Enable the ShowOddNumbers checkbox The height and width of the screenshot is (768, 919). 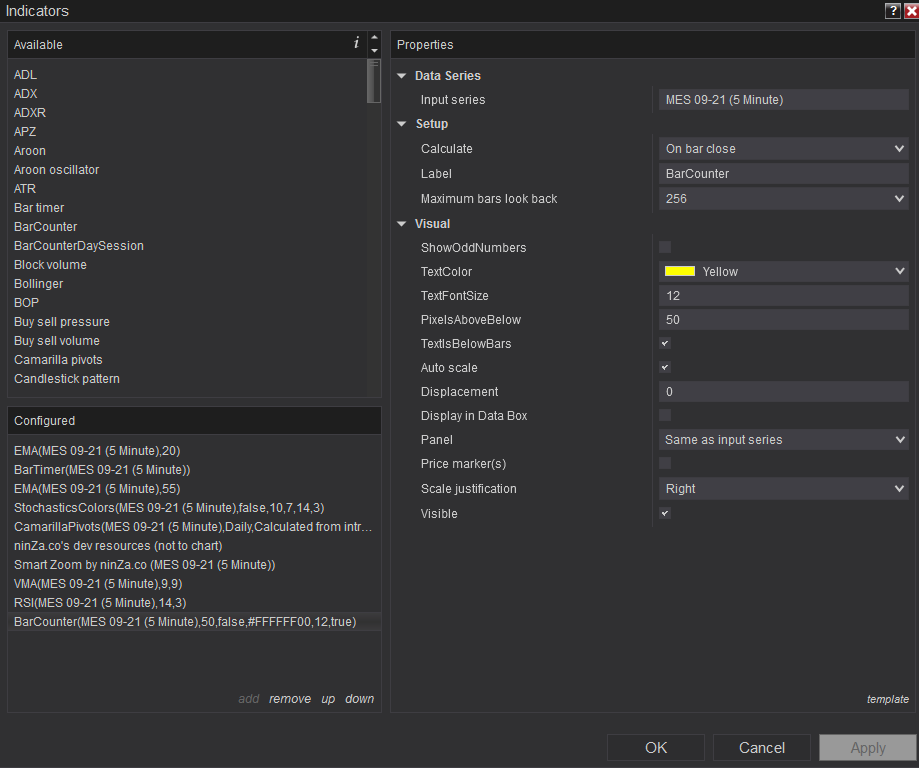tap(665, 247)
